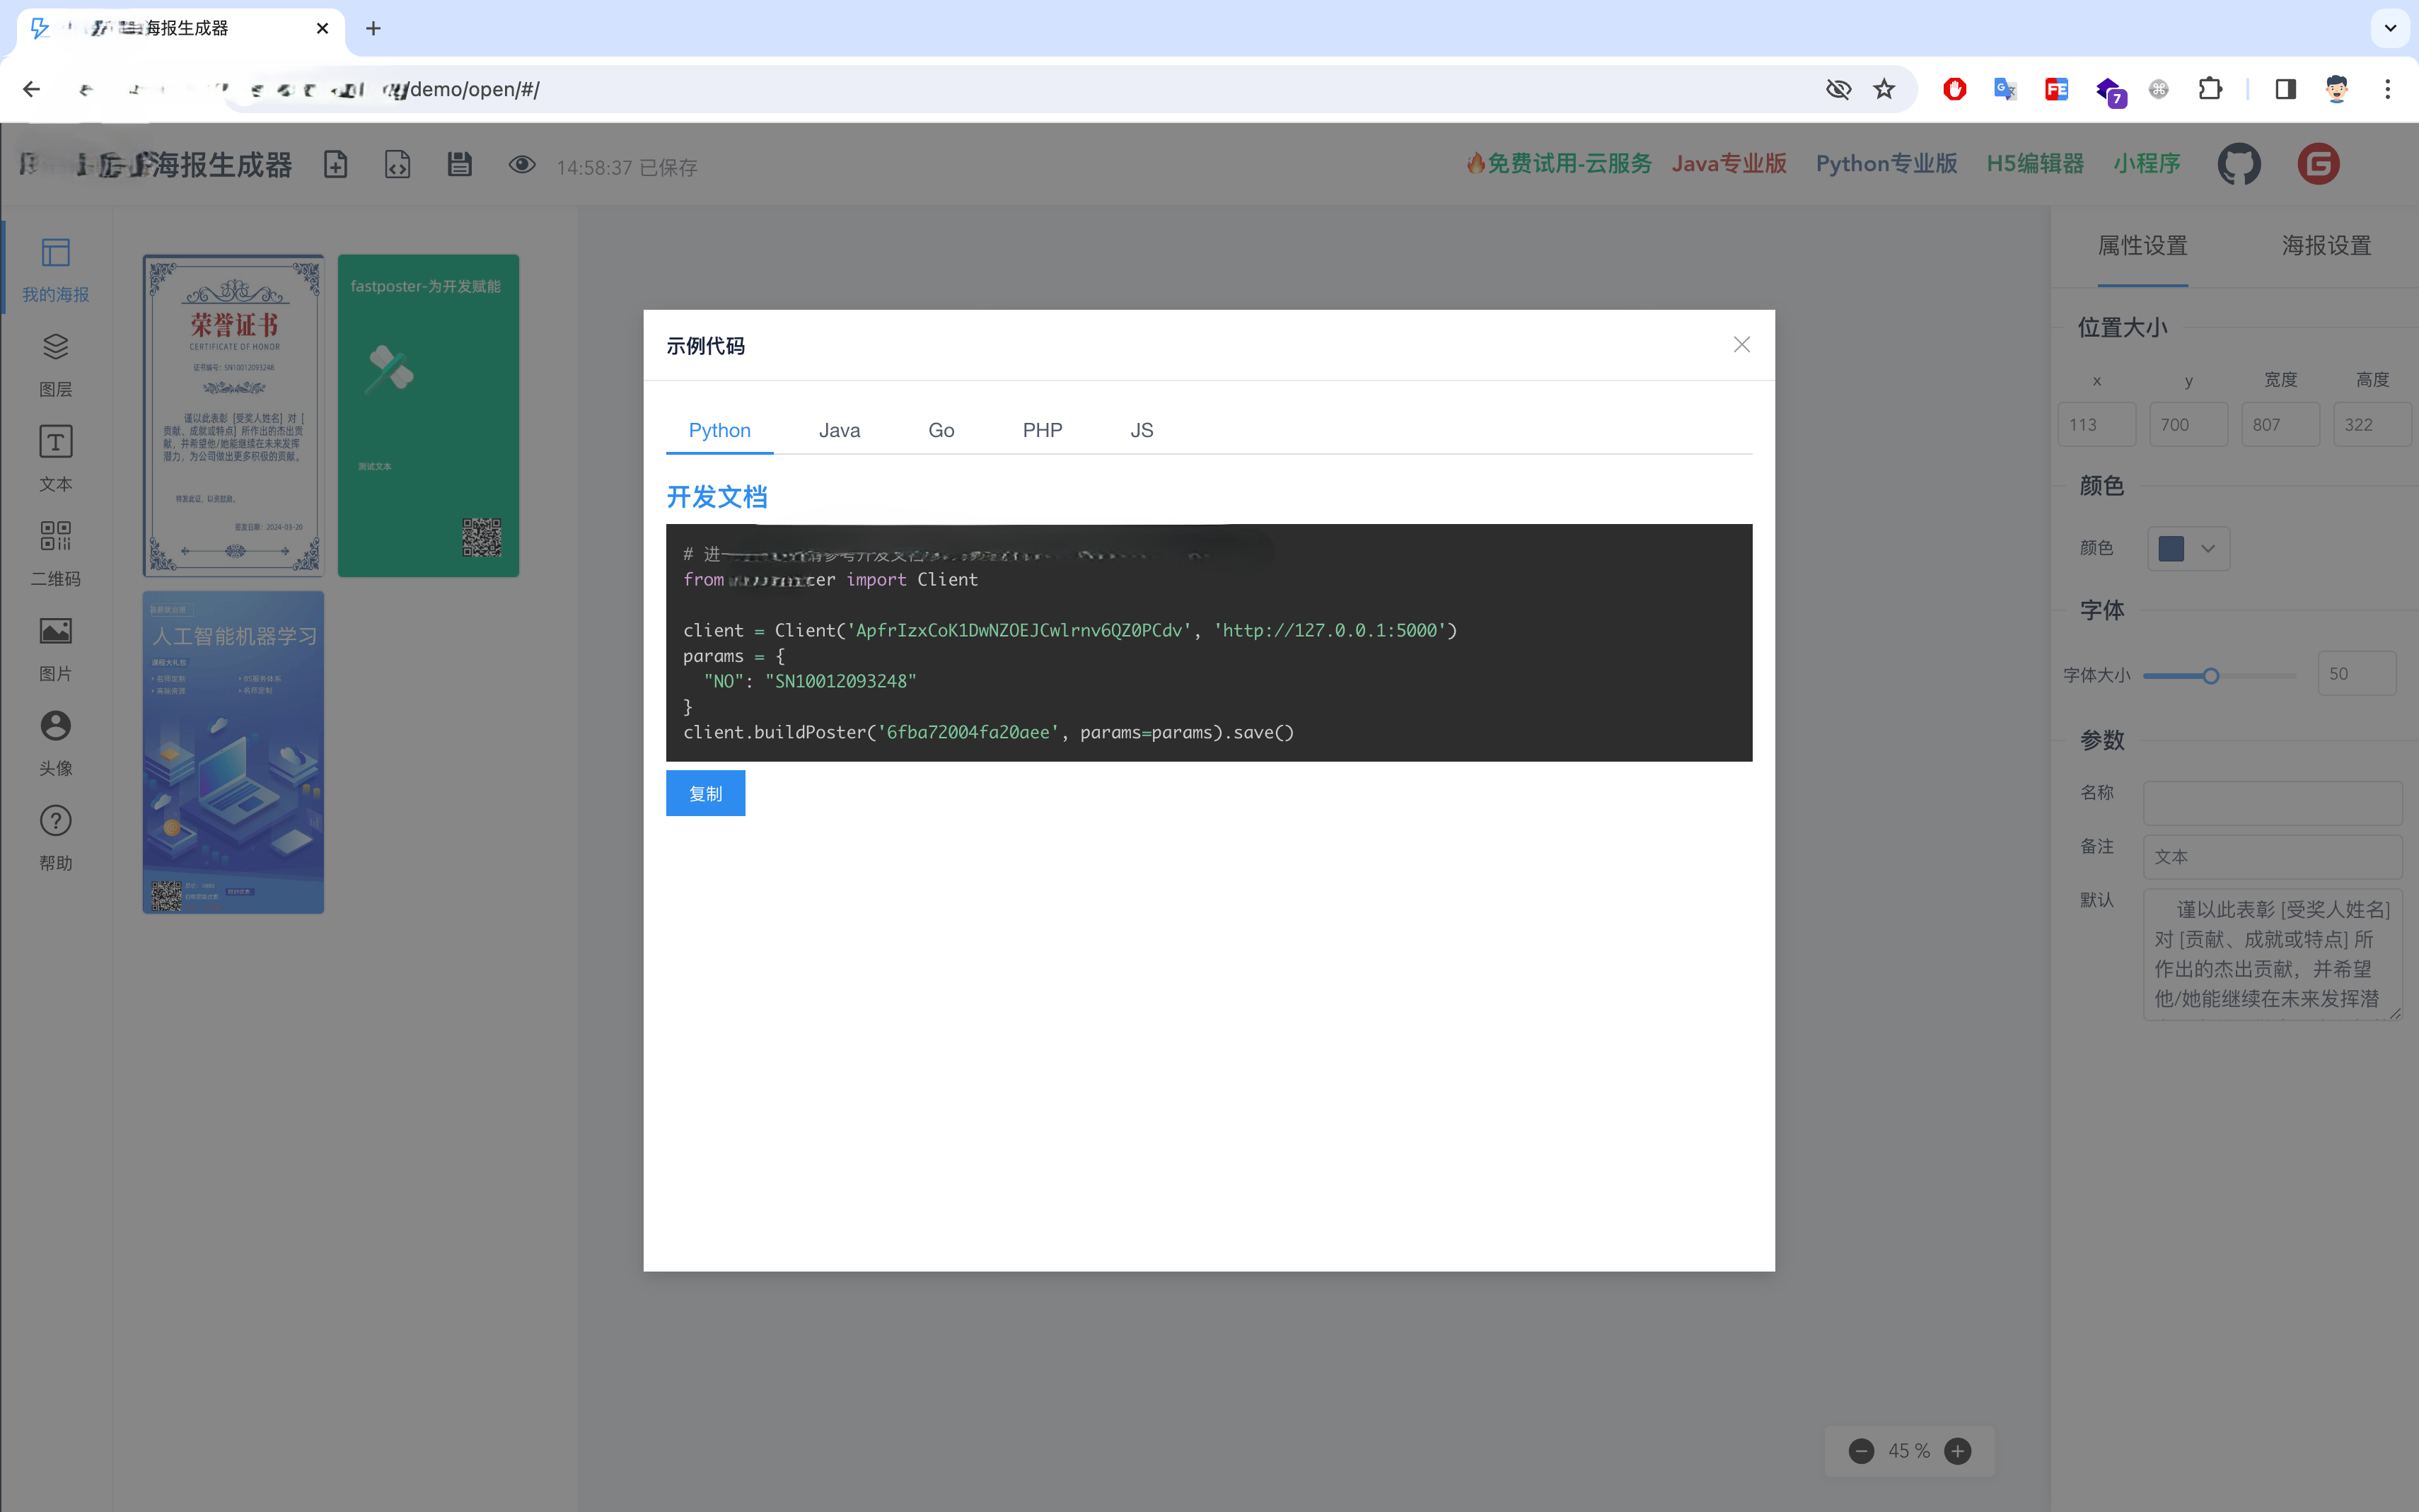The width and height of the screenshot is (2419, 1512).
Task: Open the 图片 (Image) panel
Action: 55,645
